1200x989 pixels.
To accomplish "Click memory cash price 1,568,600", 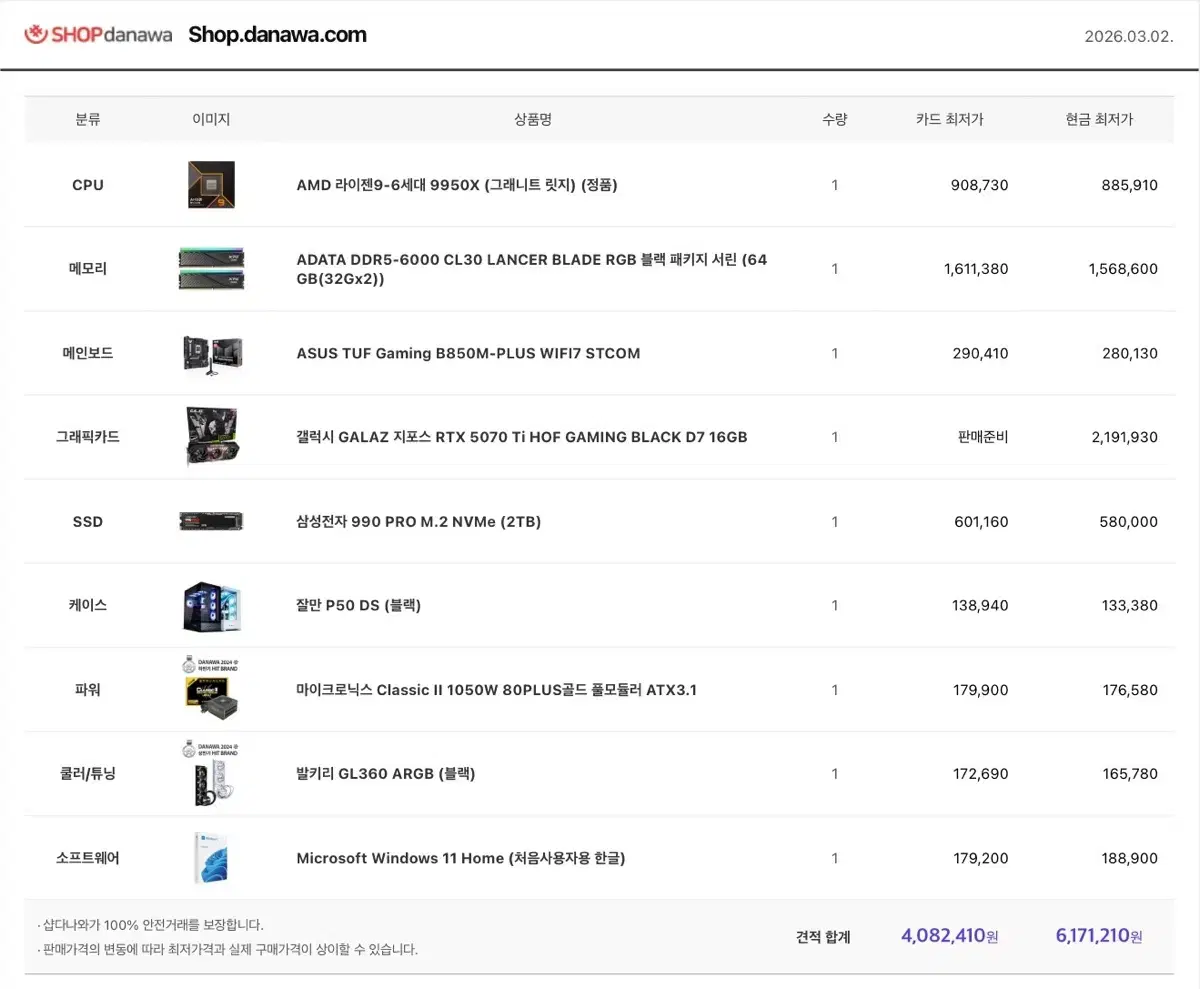I will pos(1124,269).
